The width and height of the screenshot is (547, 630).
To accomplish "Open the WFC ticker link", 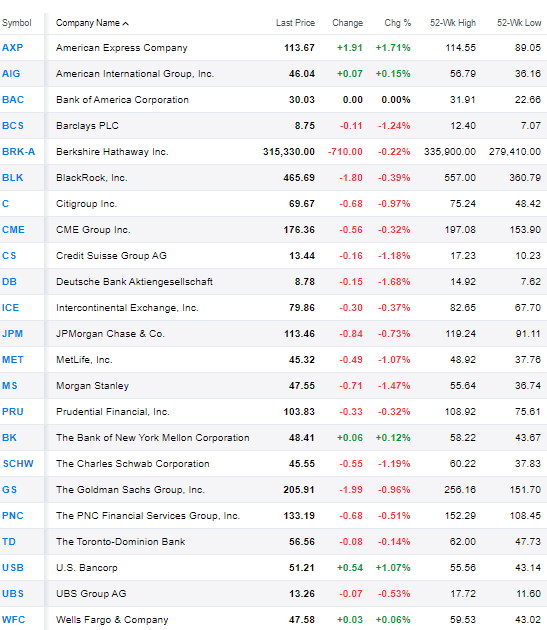I will (x=13, y=620).
